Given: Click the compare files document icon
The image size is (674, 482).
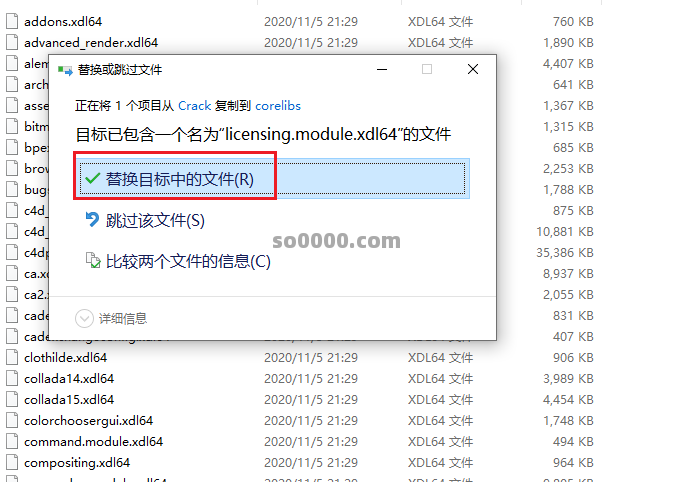Looking at the screenshot, I should [x=93, y=260].
